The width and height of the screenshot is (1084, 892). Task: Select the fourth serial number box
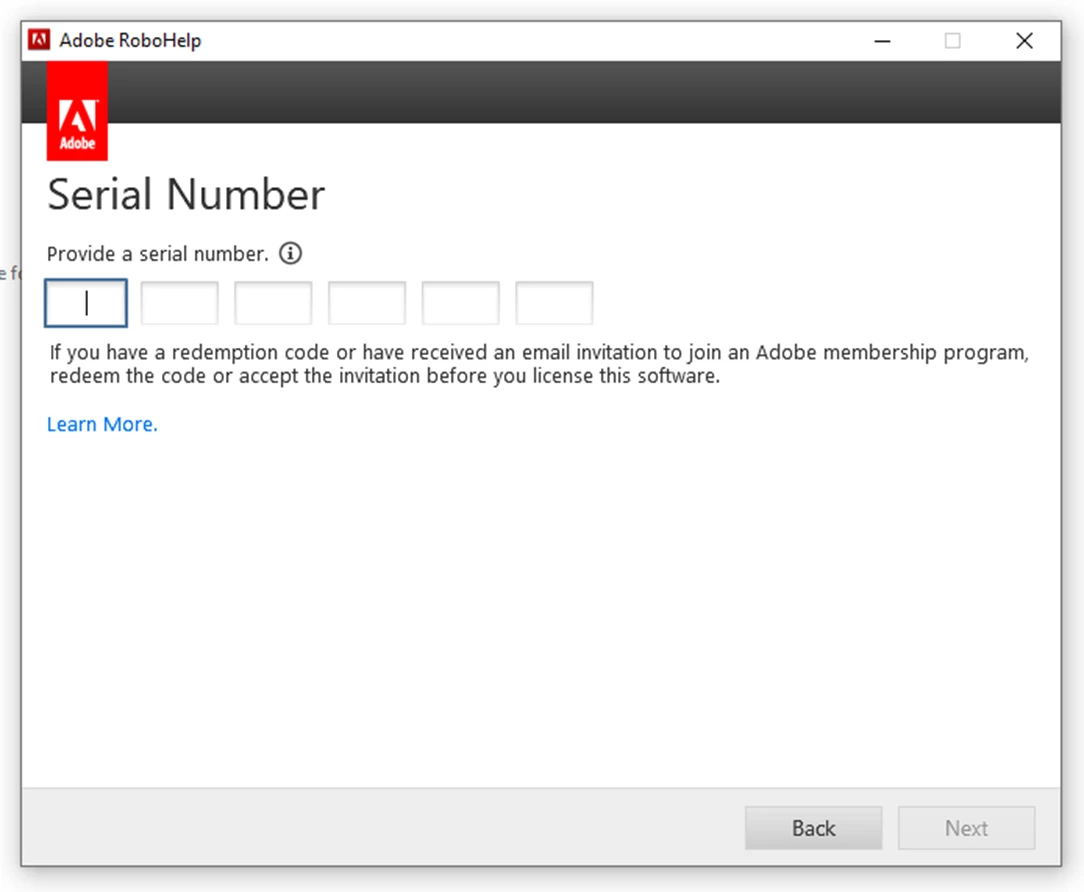click(367, 303)
